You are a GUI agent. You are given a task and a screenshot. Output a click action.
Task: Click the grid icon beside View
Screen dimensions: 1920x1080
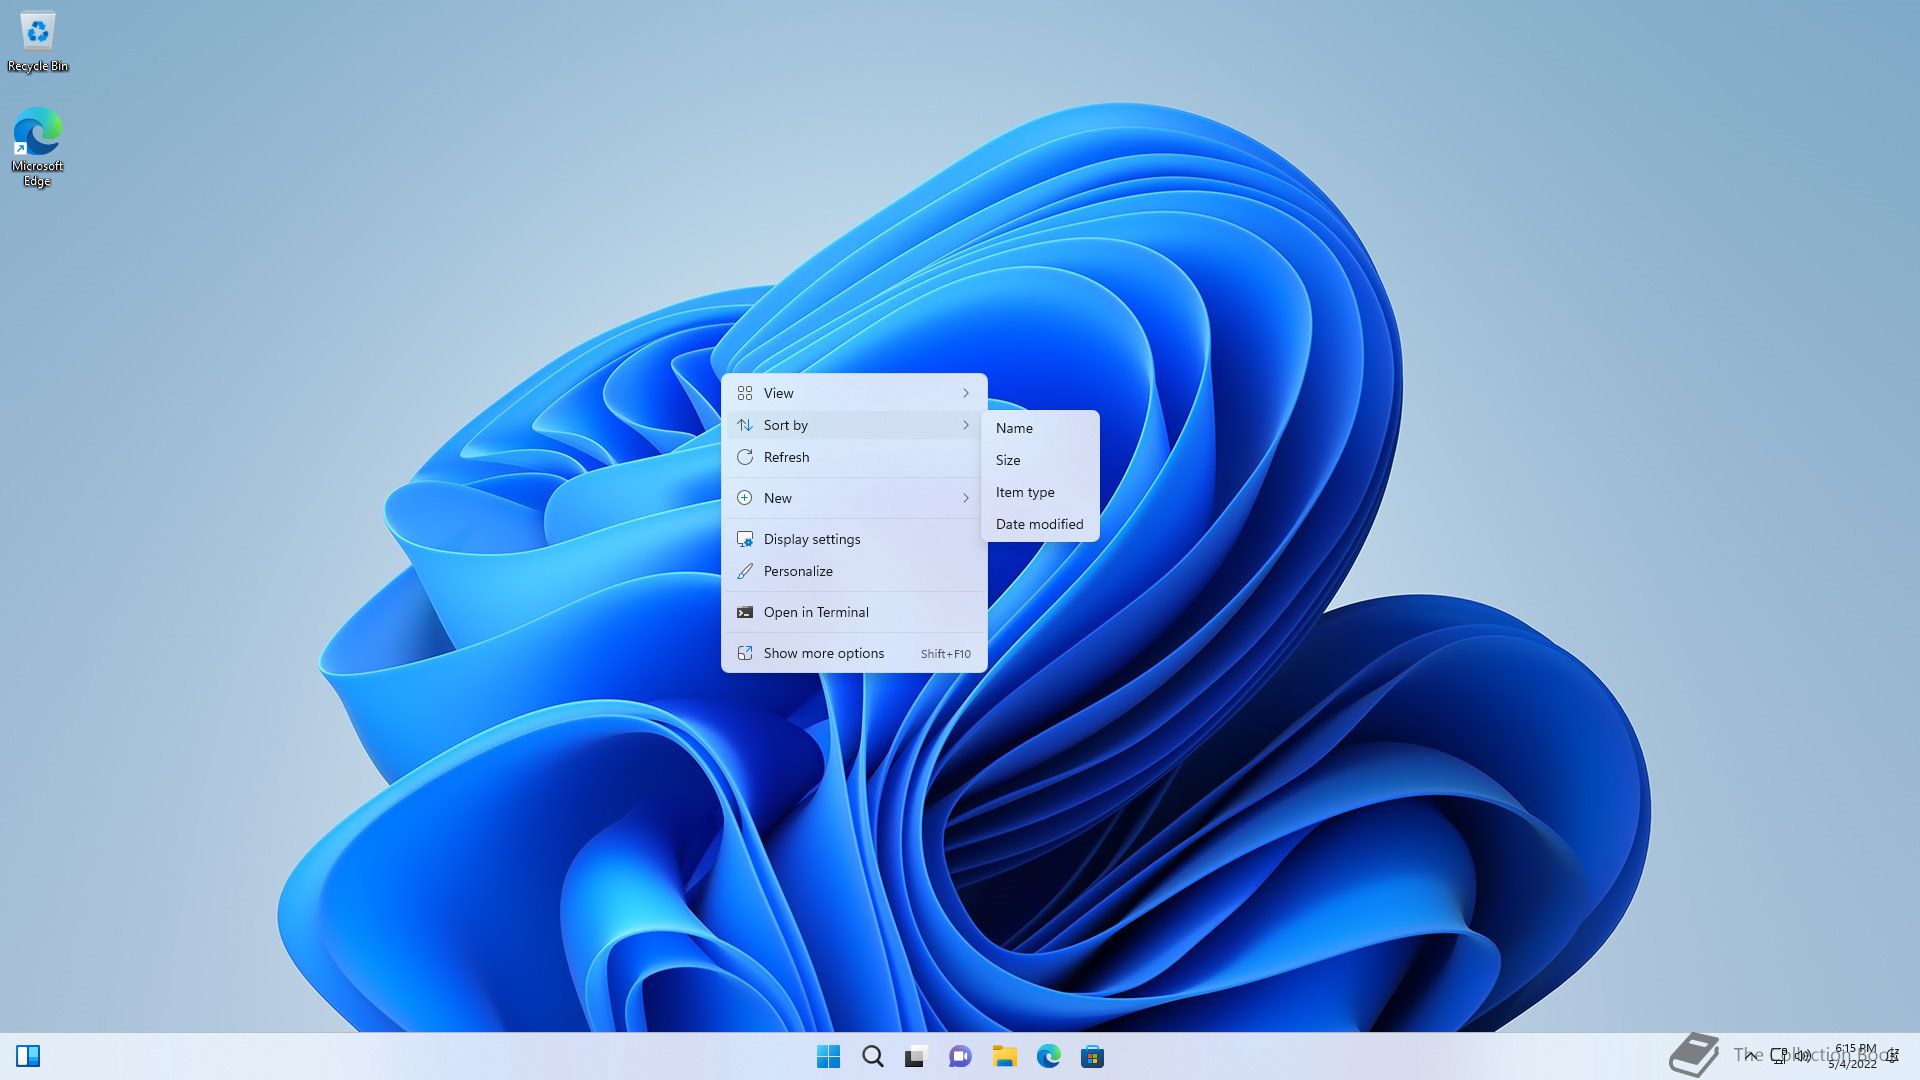click(x=745, y=393)
